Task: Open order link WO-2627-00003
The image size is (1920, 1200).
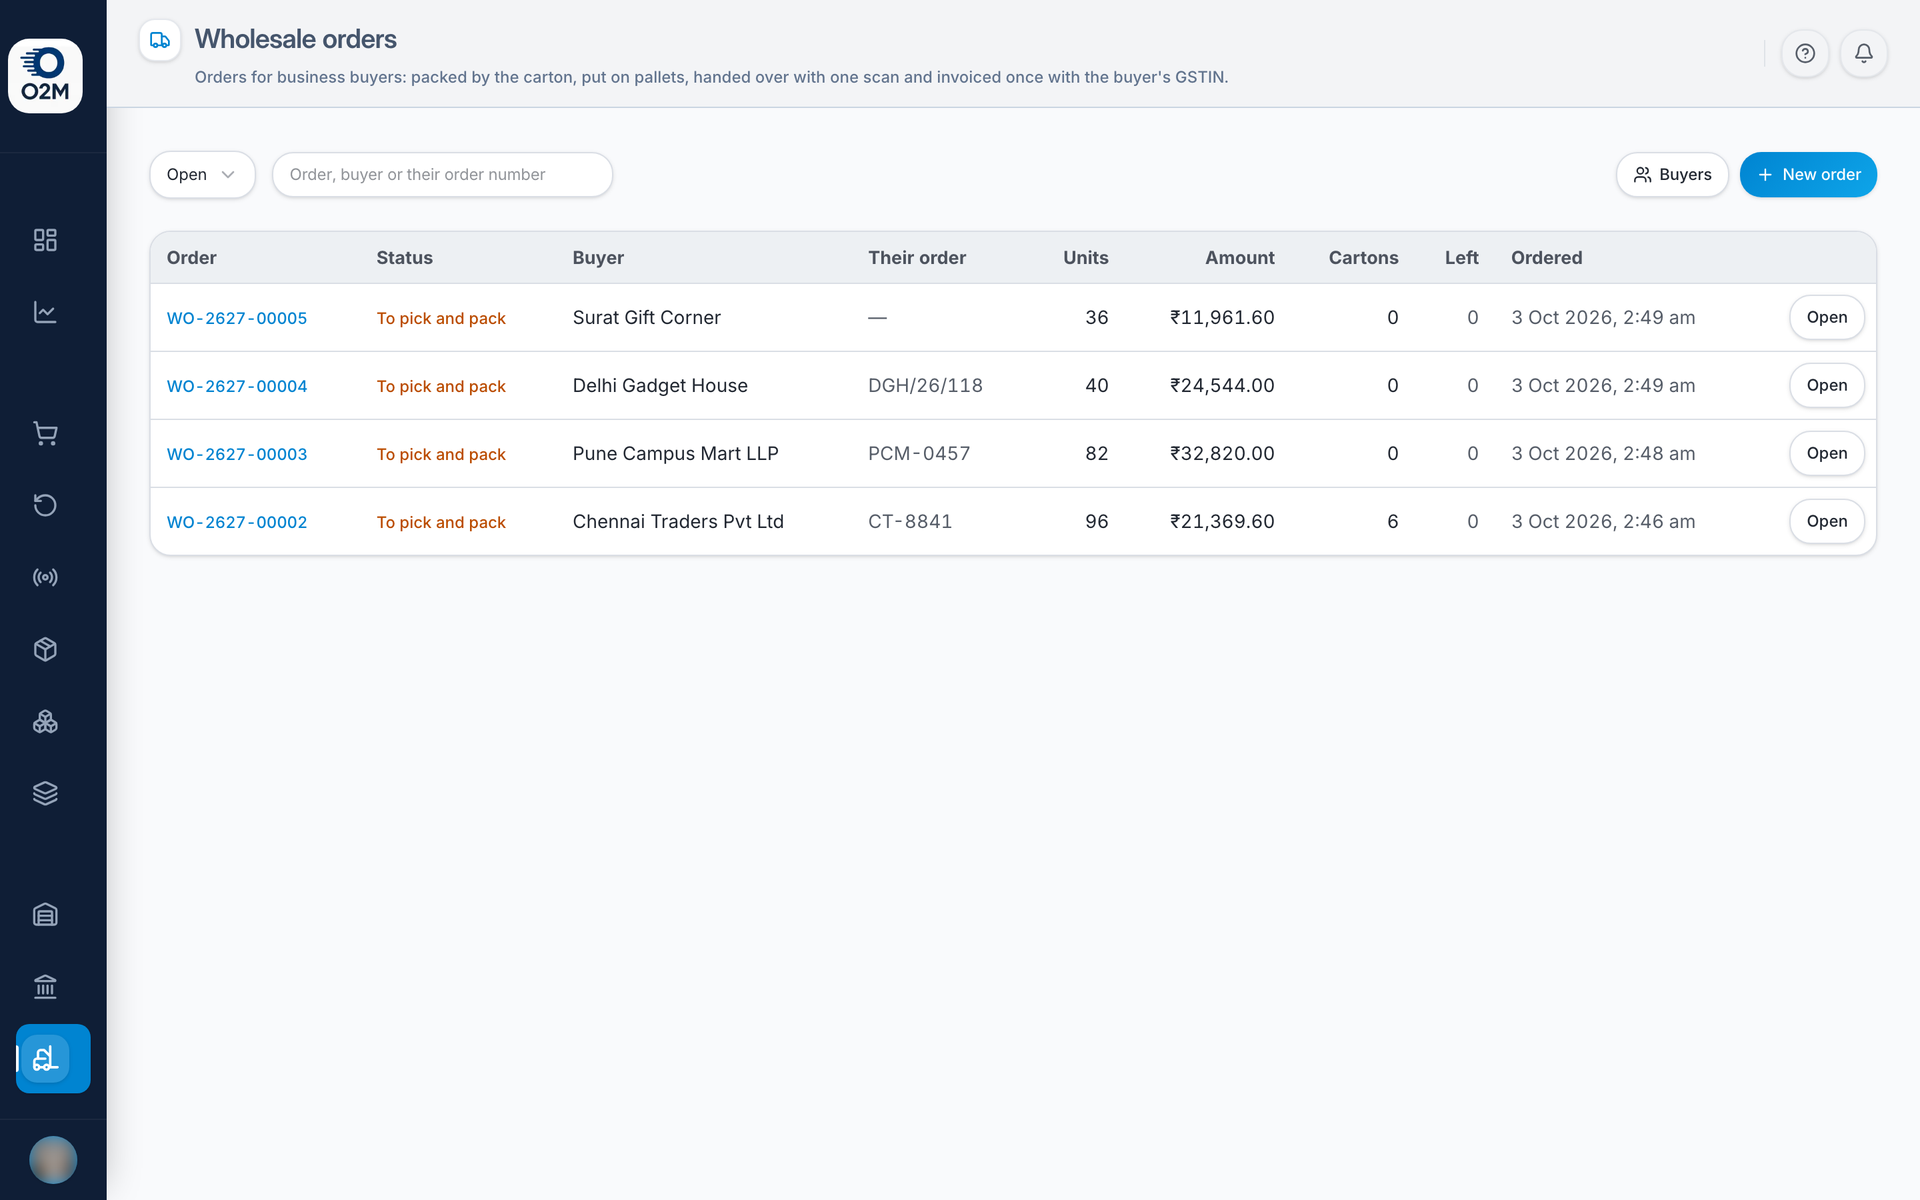Action: click(237, 454)
